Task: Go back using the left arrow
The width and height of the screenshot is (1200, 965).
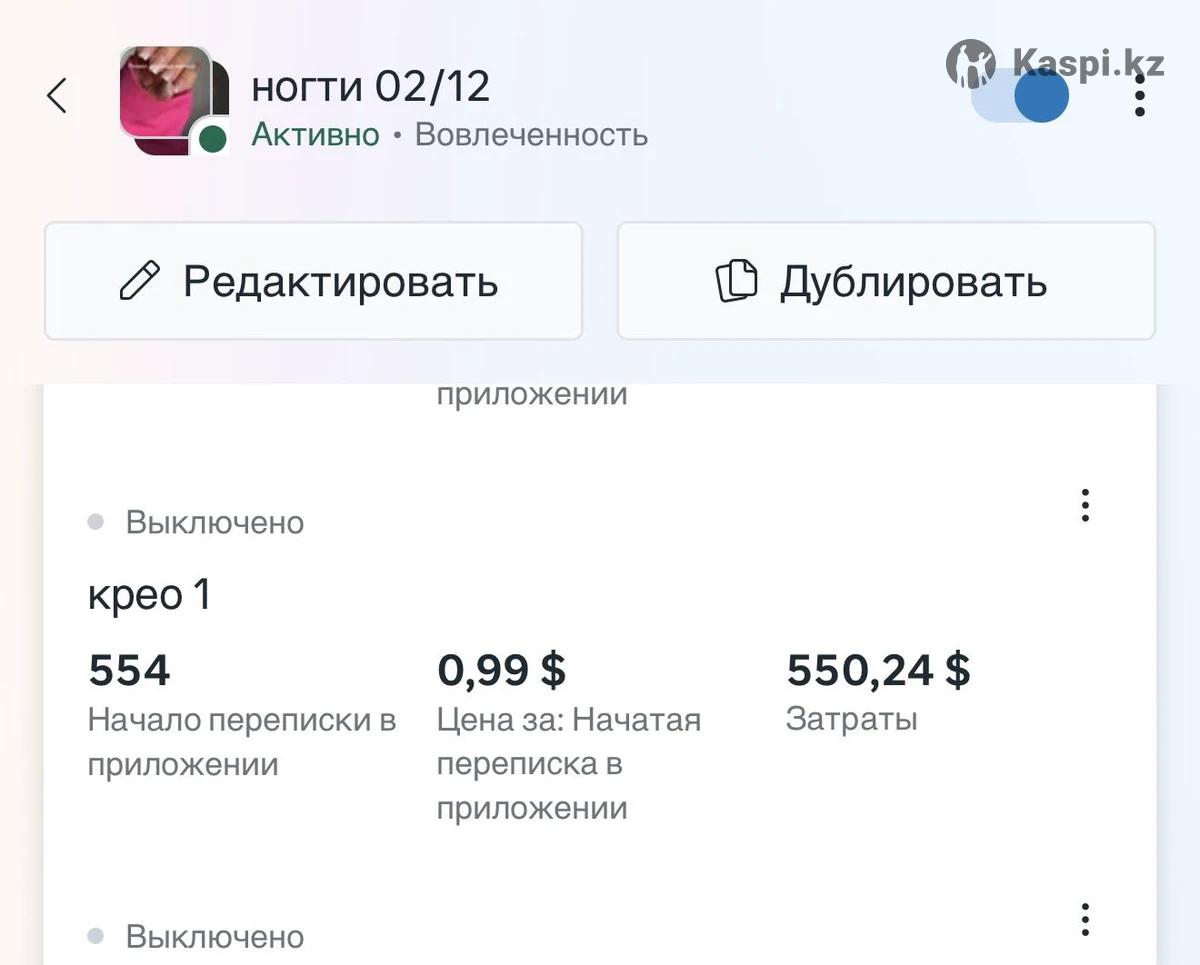Action: click(x=57, y=96)
